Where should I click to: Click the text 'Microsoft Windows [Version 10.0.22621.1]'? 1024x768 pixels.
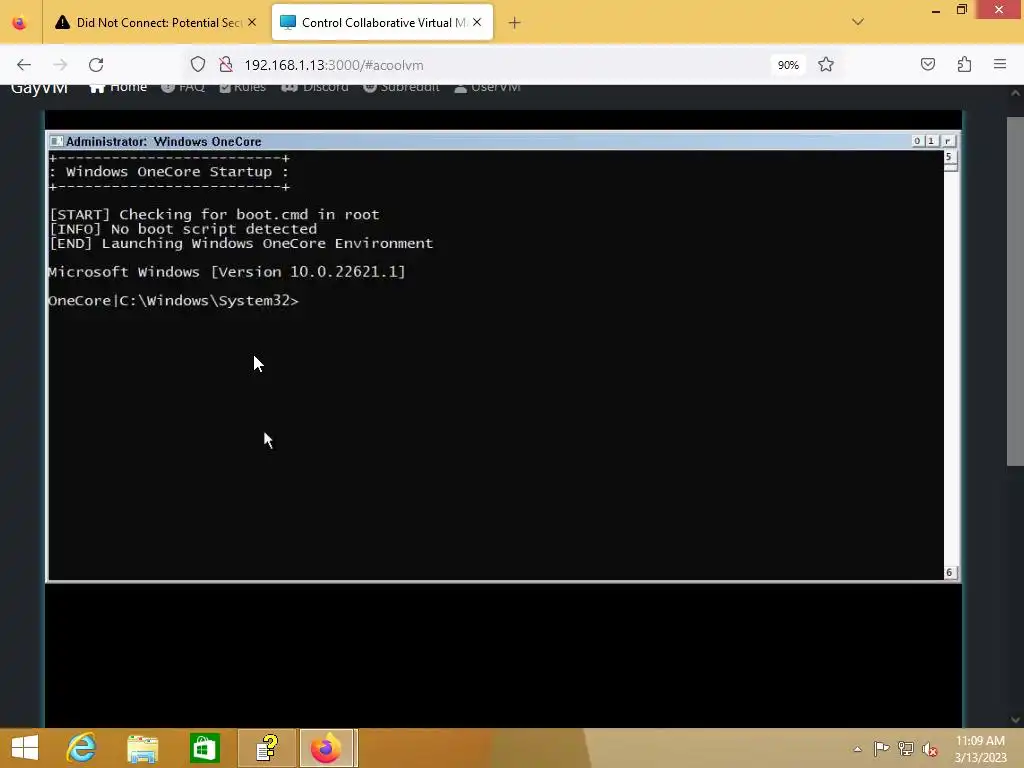227,272
